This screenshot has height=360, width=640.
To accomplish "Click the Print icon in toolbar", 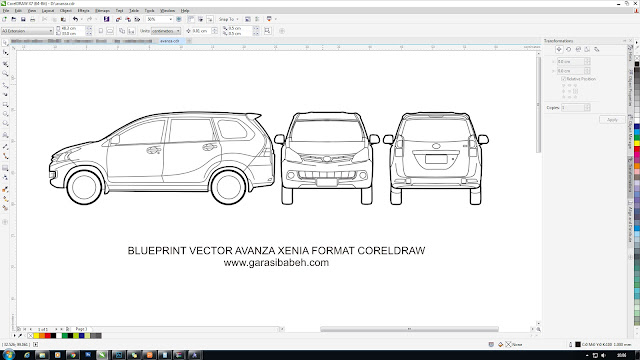I will tap(33, 19).
